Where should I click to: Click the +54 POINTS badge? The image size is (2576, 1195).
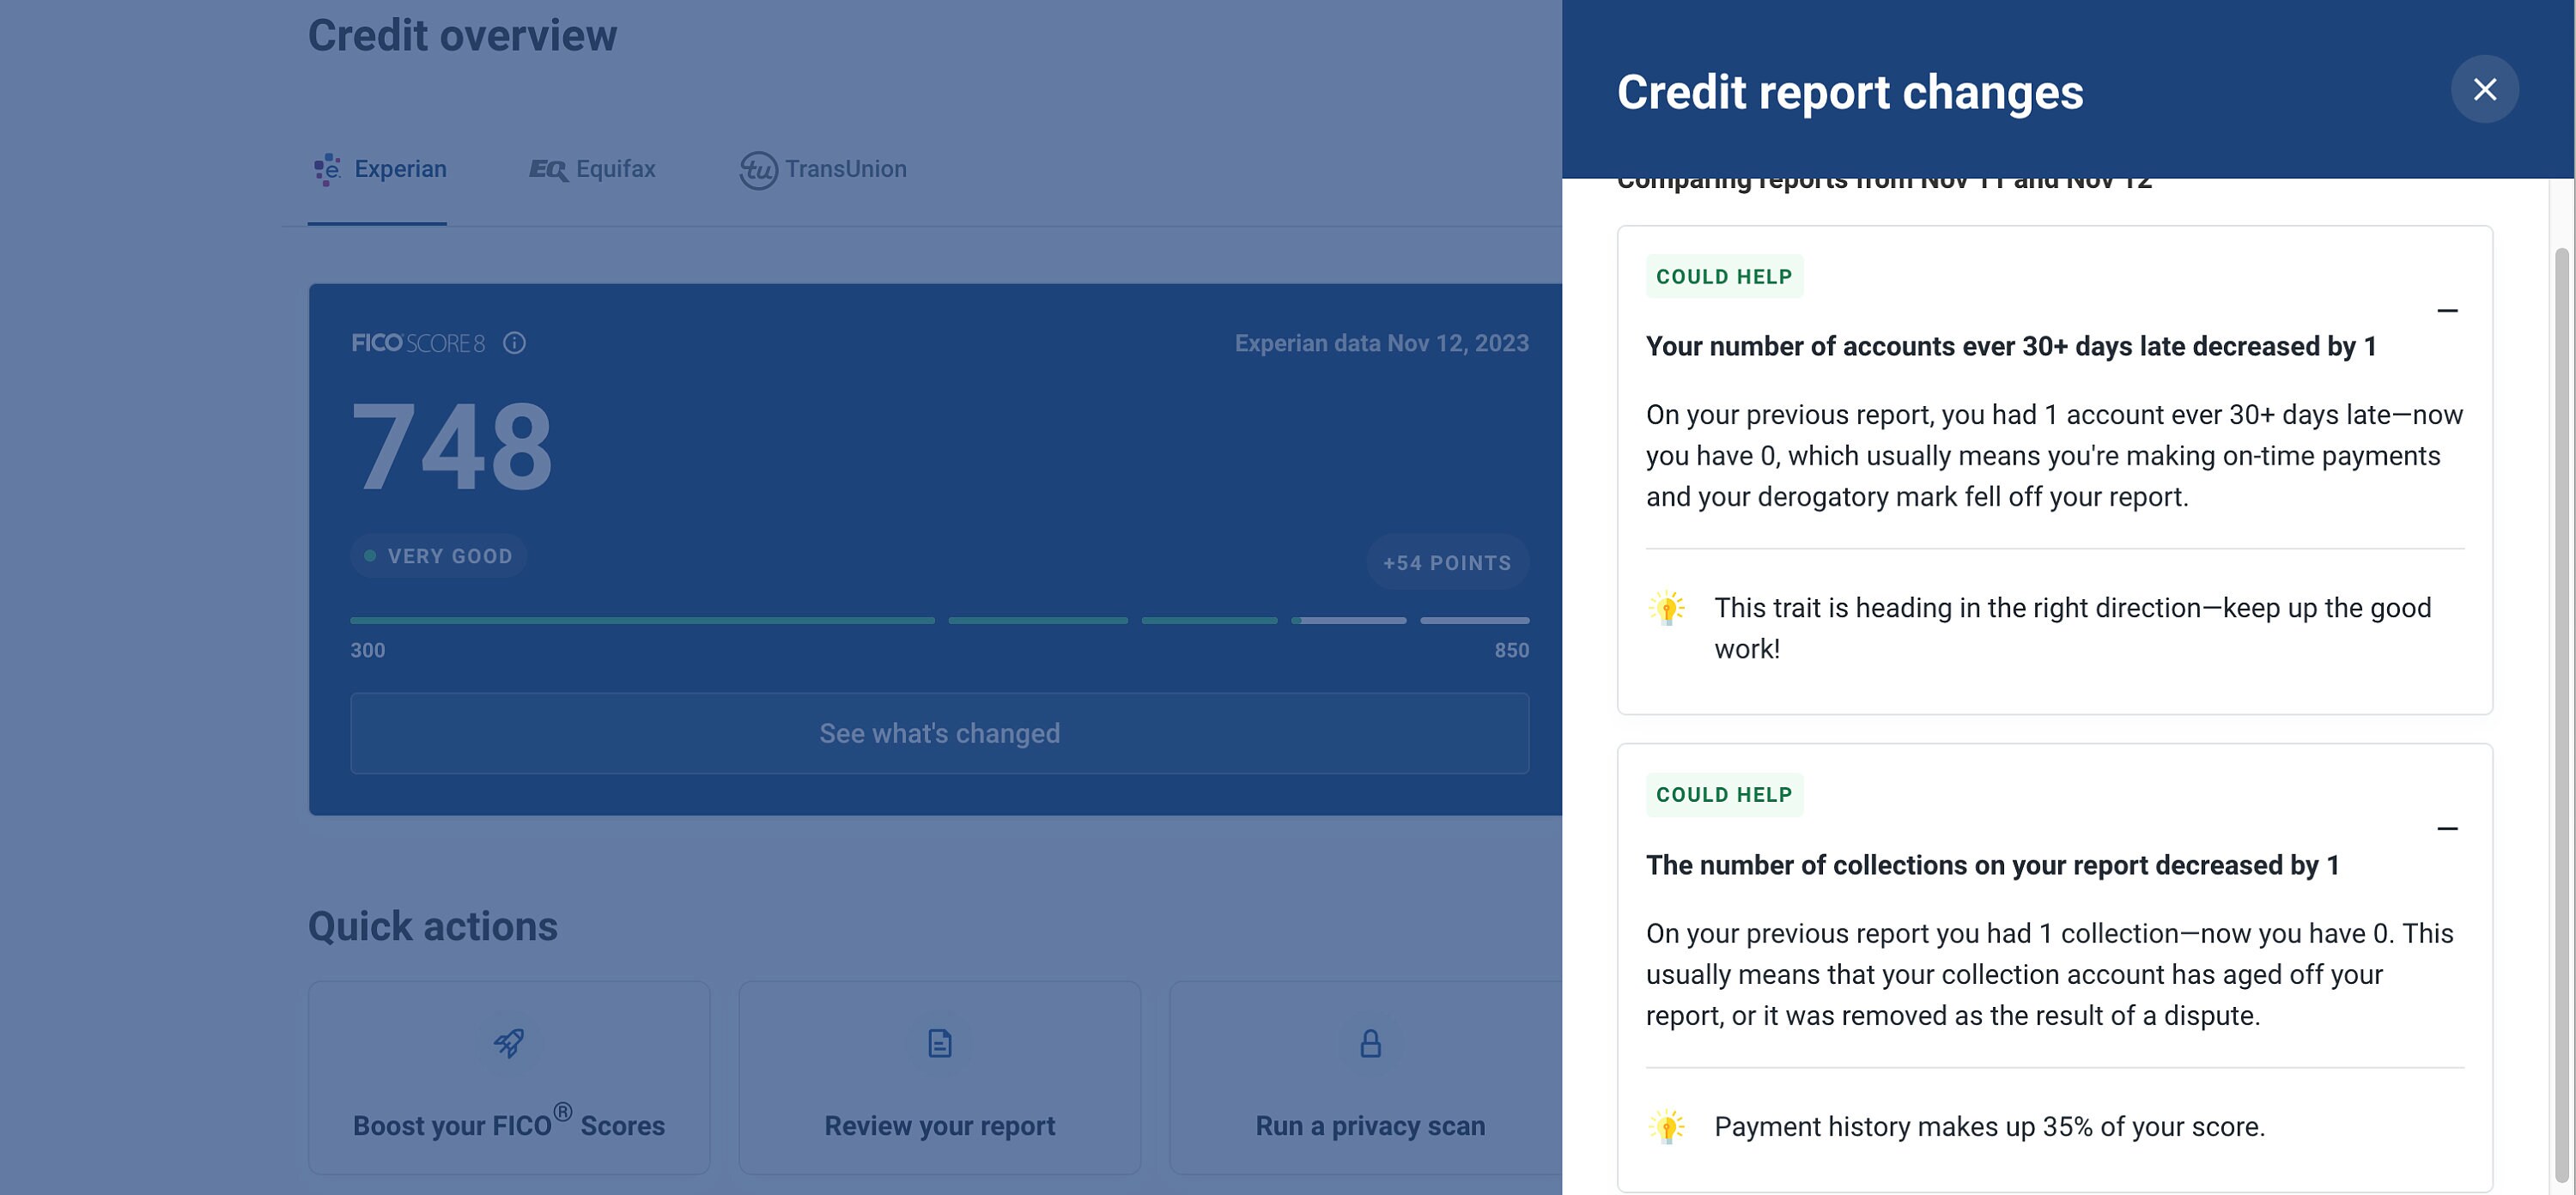[1447, 562]
